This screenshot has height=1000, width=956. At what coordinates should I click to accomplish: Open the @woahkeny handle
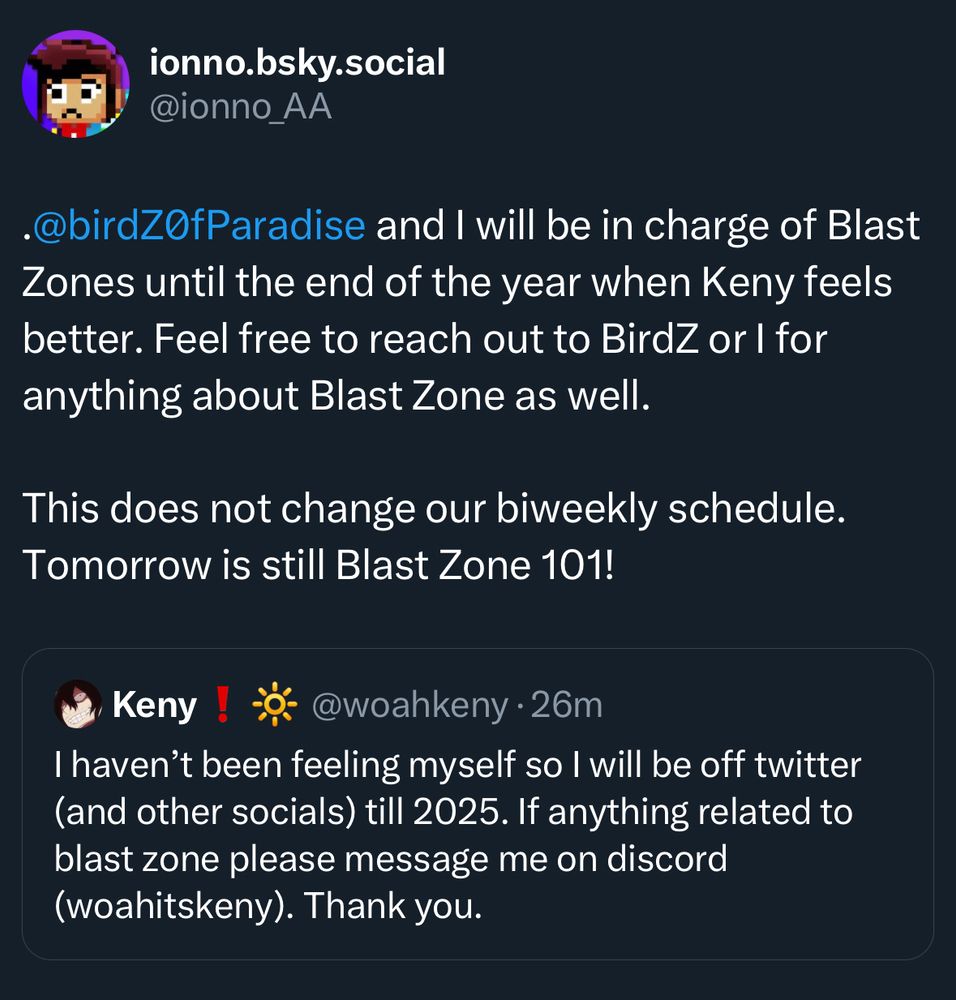click(411, 706)
